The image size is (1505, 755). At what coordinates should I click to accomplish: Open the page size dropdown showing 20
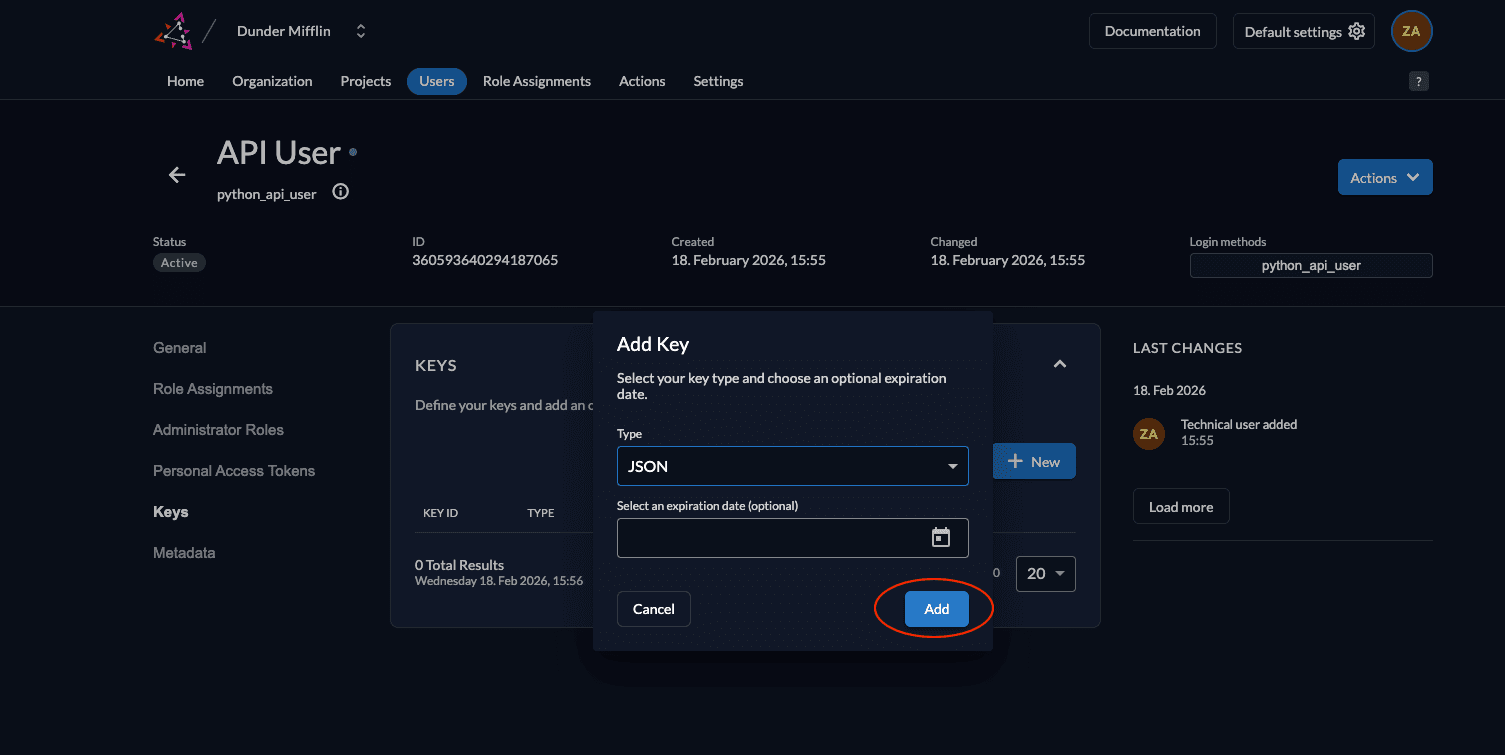click(1045, 574)
